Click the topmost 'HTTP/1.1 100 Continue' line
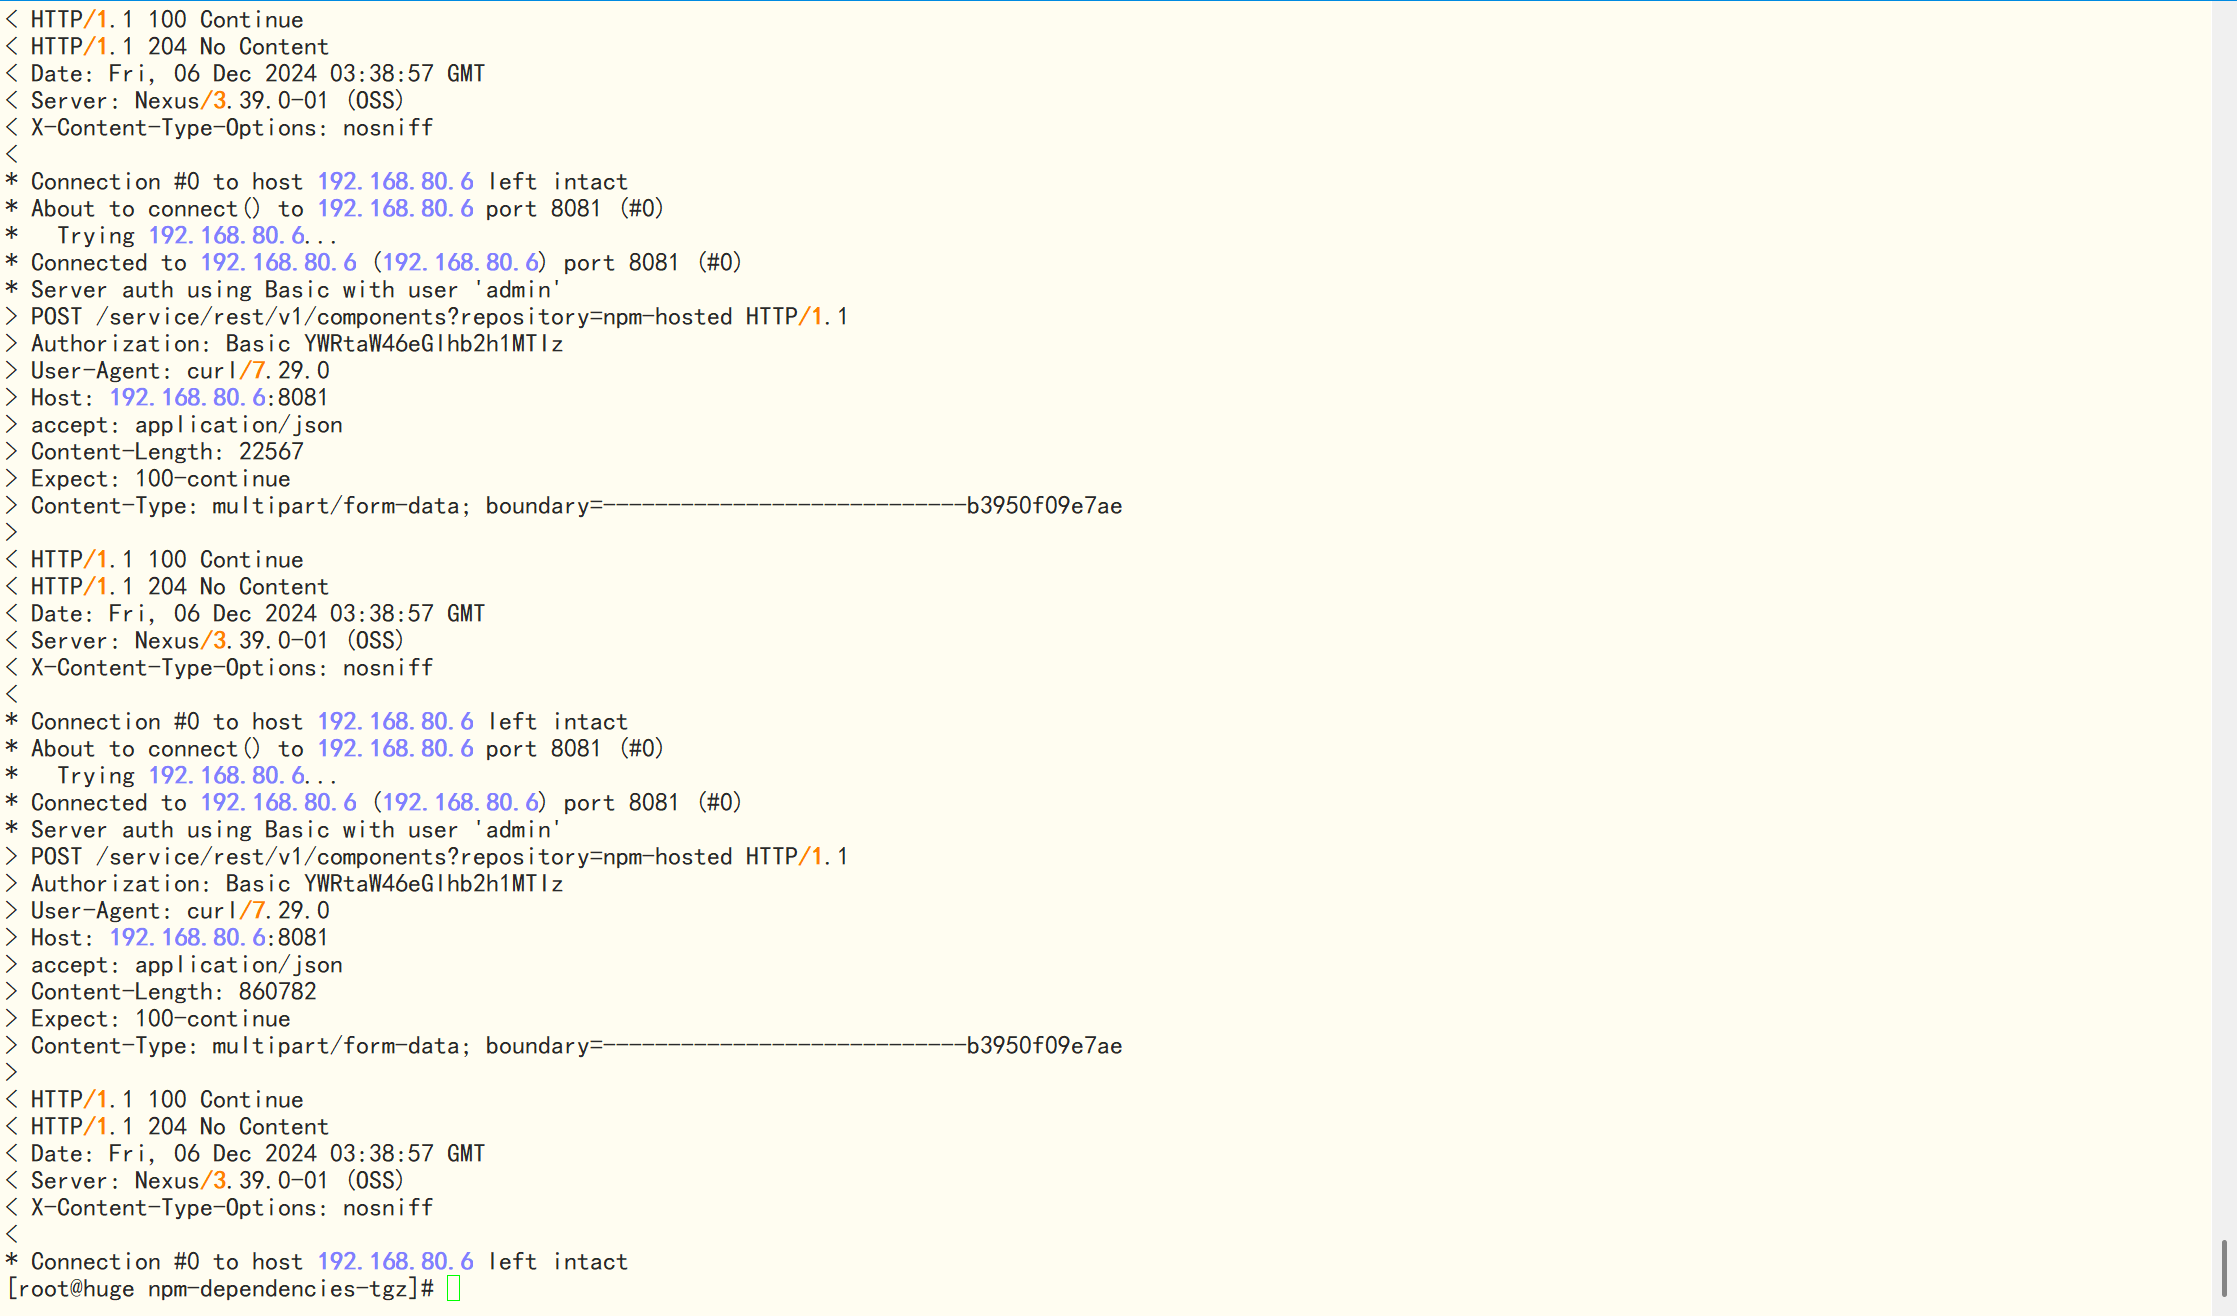The width and height of the screenshot is (2237, 1316). click(167, 20)
